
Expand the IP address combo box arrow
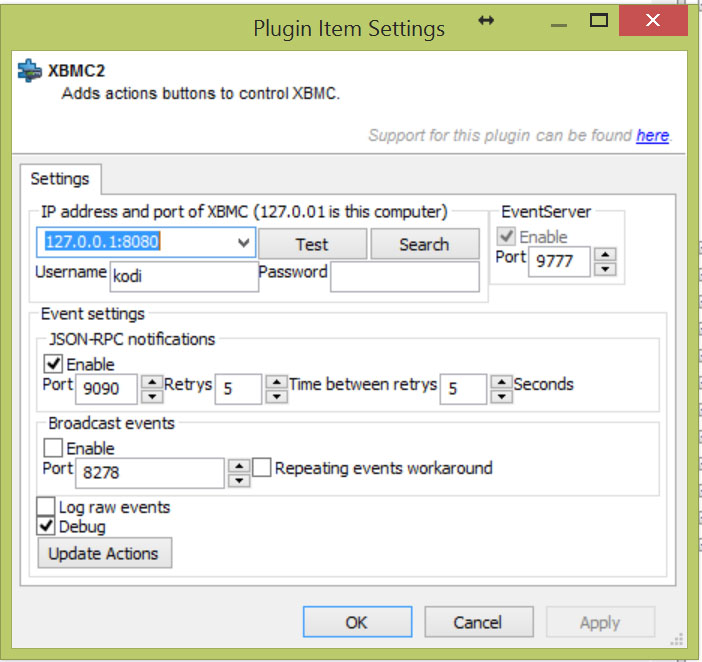coord(244,243)
